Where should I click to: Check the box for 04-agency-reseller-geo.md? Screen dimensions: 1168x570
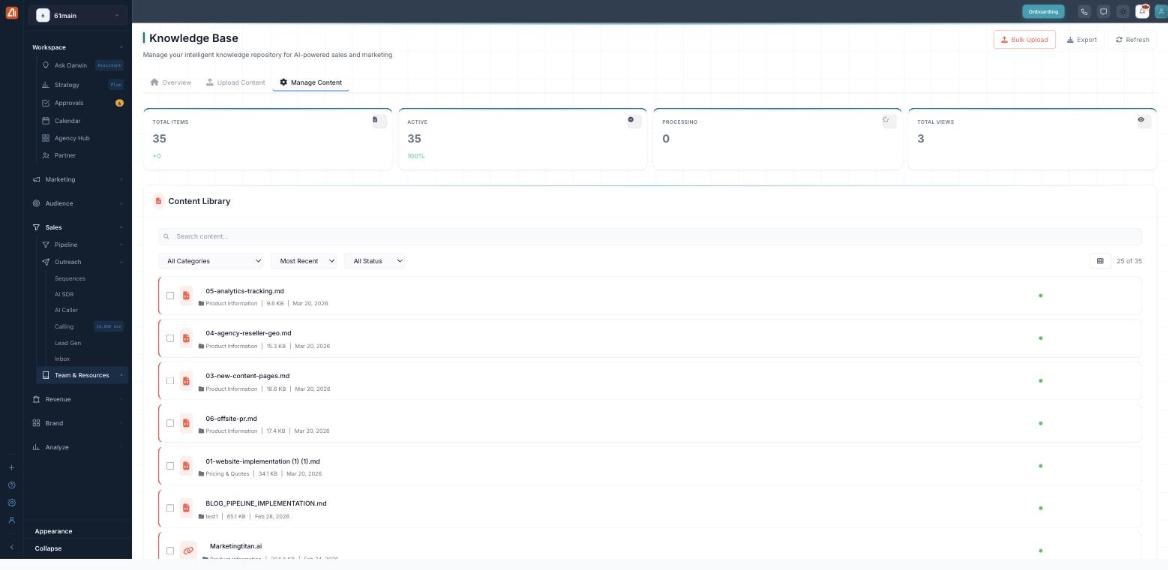pos(170,338)
